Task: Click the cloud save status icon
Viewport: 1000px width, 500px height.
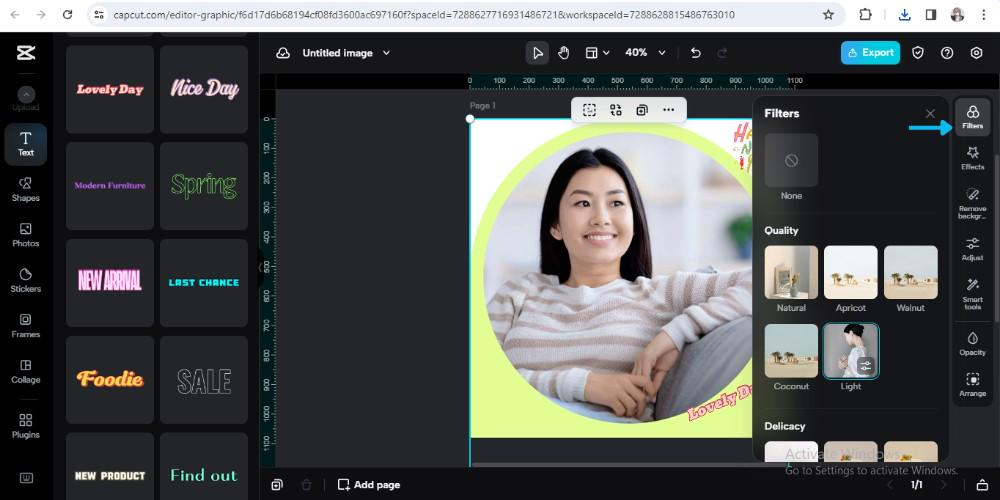Action: tap(283, 53)
